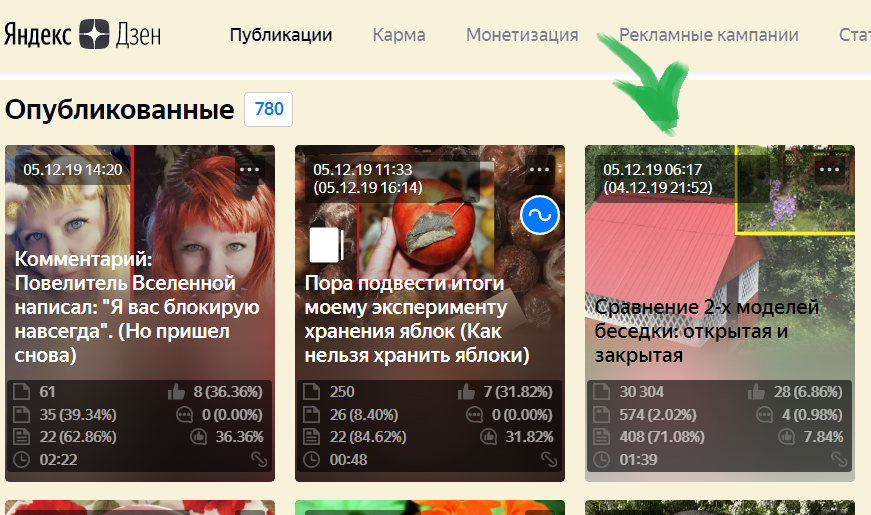The height and width of the screenshot is (515, 871).
Task: Open the apple storage experiment article
Action: click(x=417, y=319)
